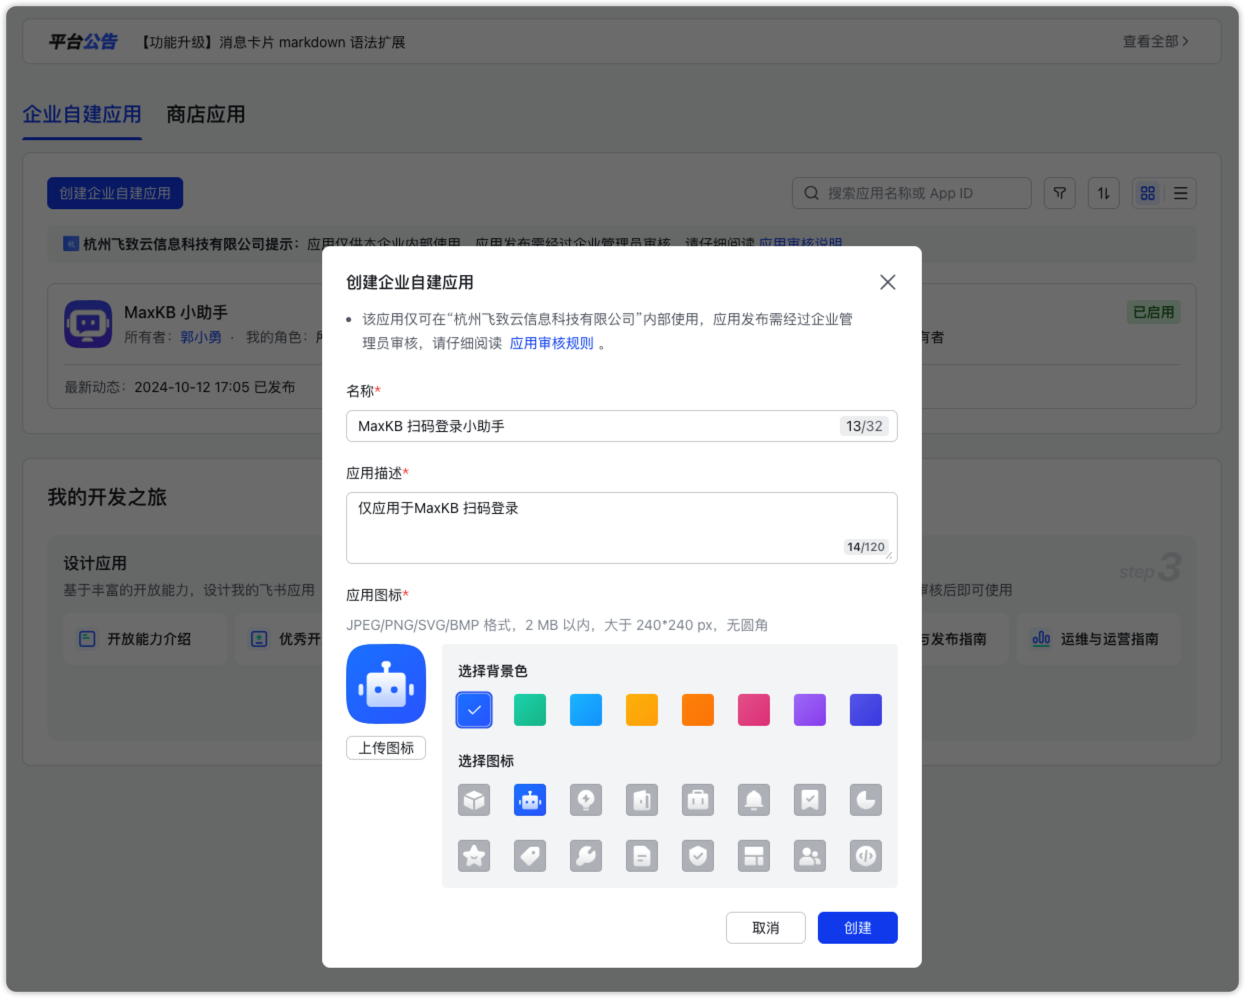The image size is (1245, 998).
Task: Pick the pink background color
Action: (754, 710)
